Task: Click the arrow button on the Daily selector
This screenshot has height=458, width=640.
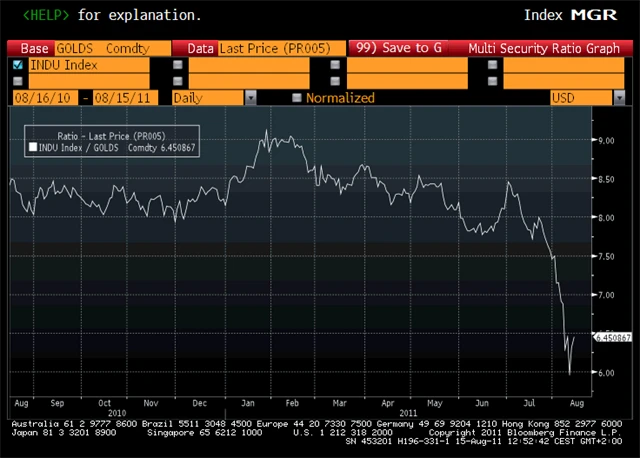Action: point(251,98)
